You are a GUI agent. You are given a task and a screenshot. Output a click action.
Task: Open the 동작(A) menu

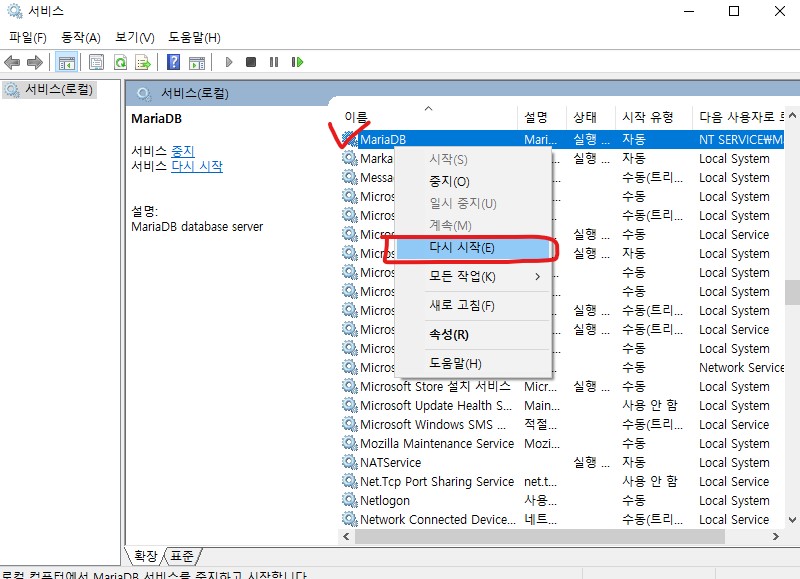81,37
